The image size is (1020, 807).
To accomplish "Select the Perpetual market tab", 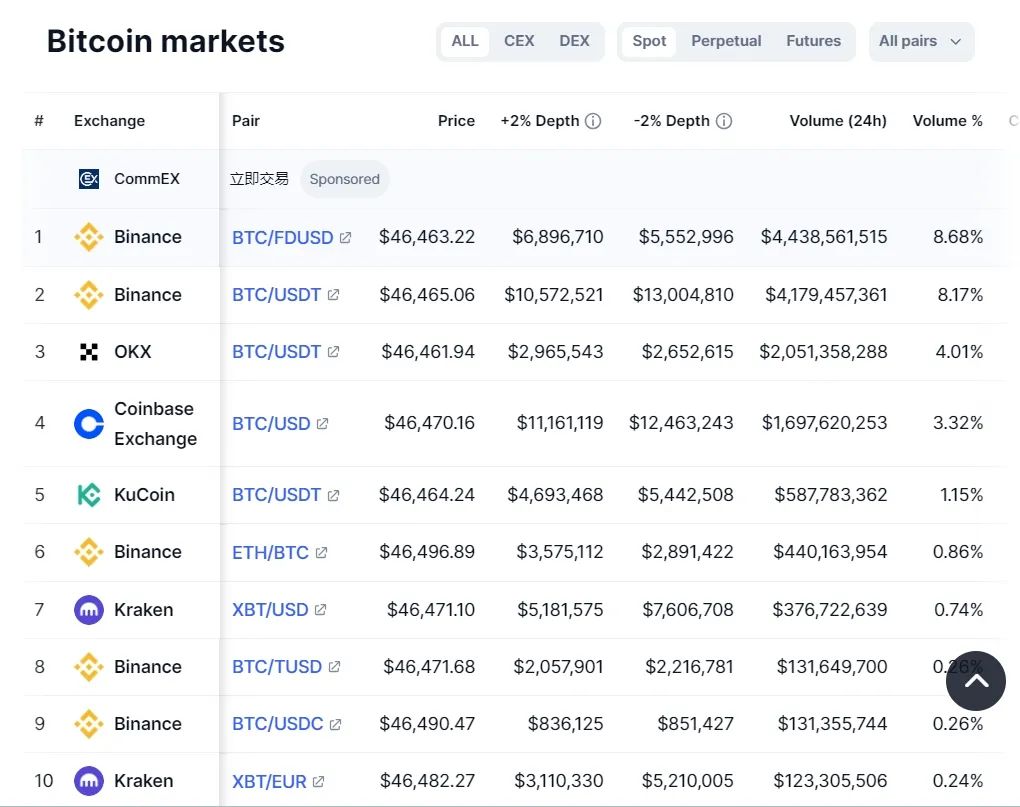I will point(726,41).
